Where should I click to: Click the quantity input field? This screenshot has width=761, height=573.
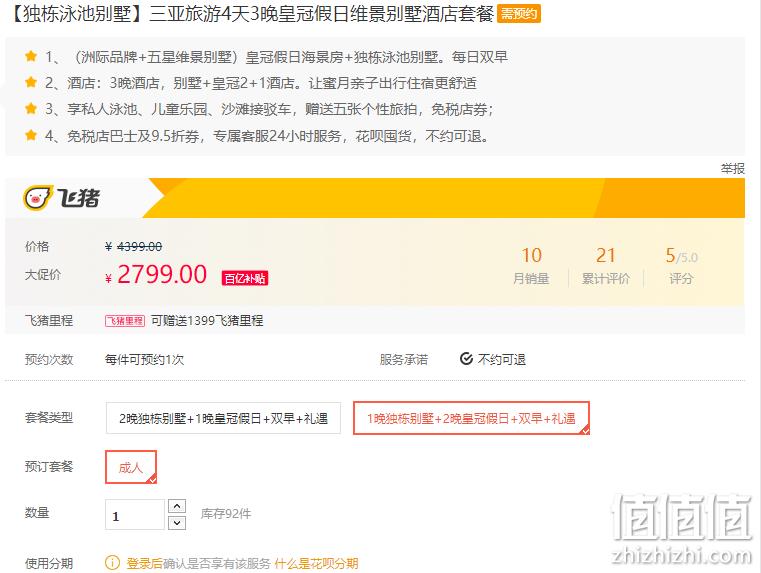point(135,514)
